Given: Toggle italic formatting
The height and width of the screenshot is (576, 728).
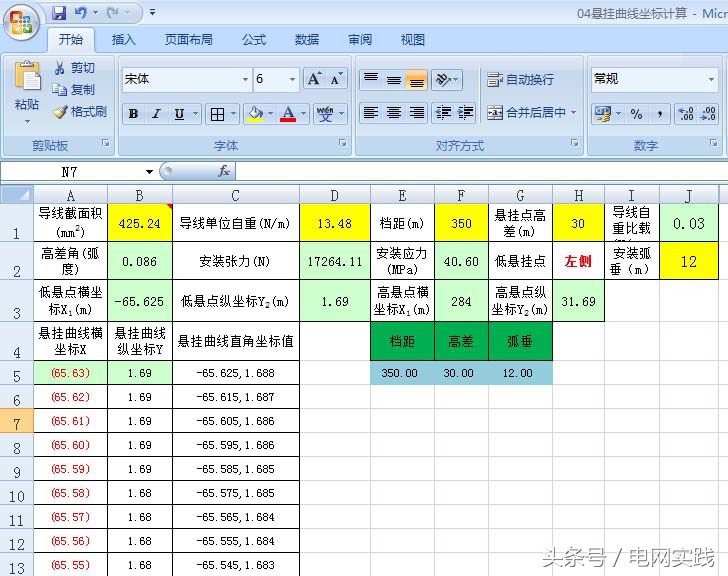Looking at the screenshot, I should [x=156, y=114].
